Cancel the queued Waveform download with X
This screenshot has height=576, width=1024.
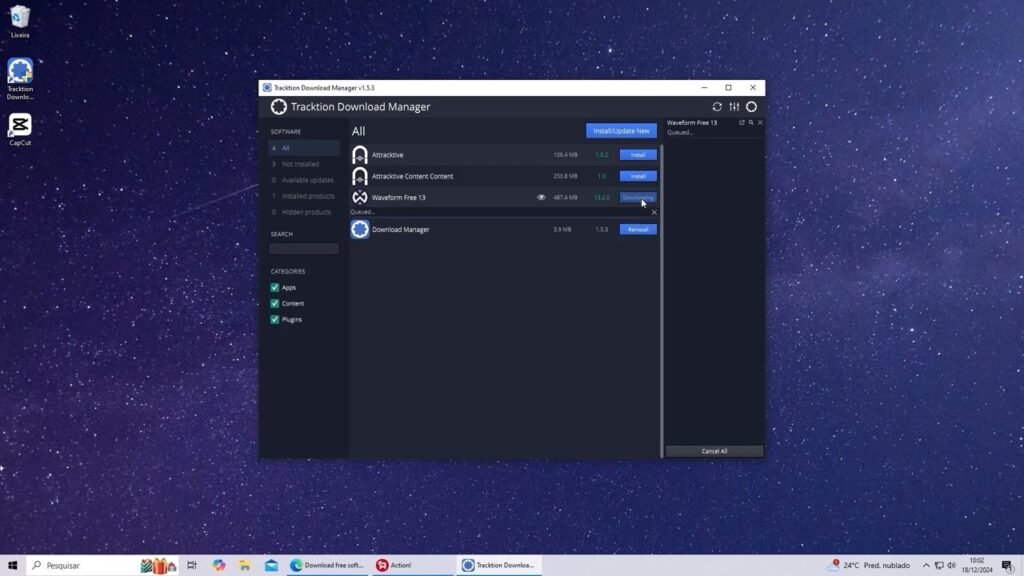(654, 212)
